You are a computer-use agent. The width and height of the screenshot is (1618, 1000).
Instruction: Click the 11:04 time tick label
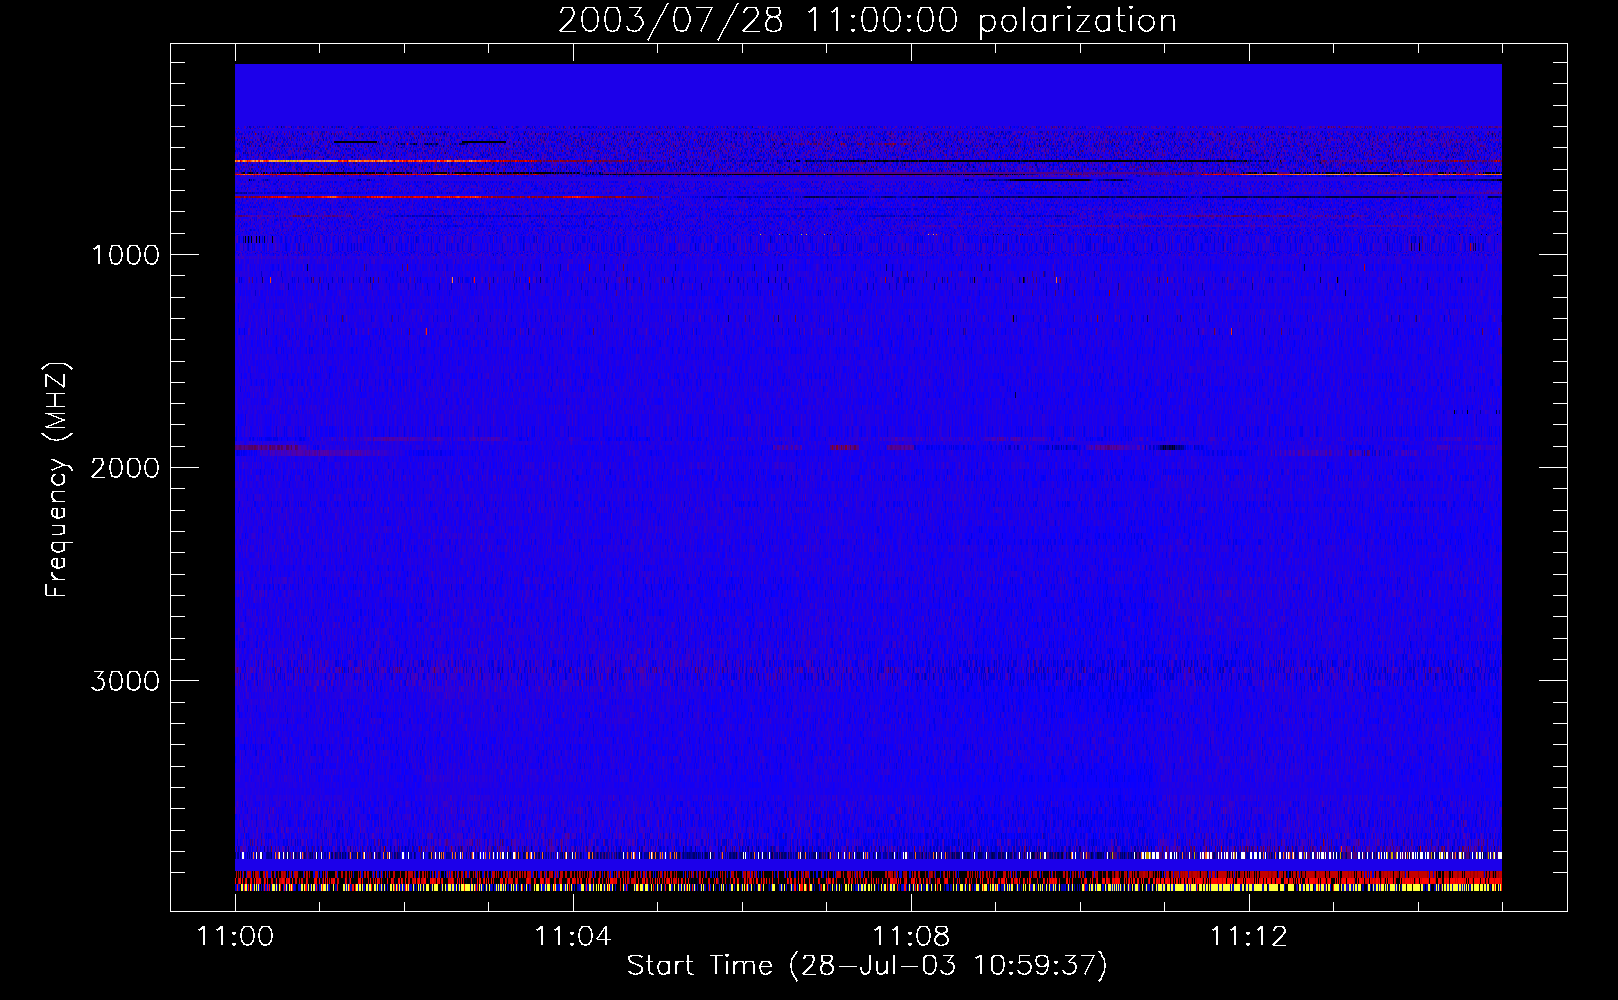coord(573,936)
